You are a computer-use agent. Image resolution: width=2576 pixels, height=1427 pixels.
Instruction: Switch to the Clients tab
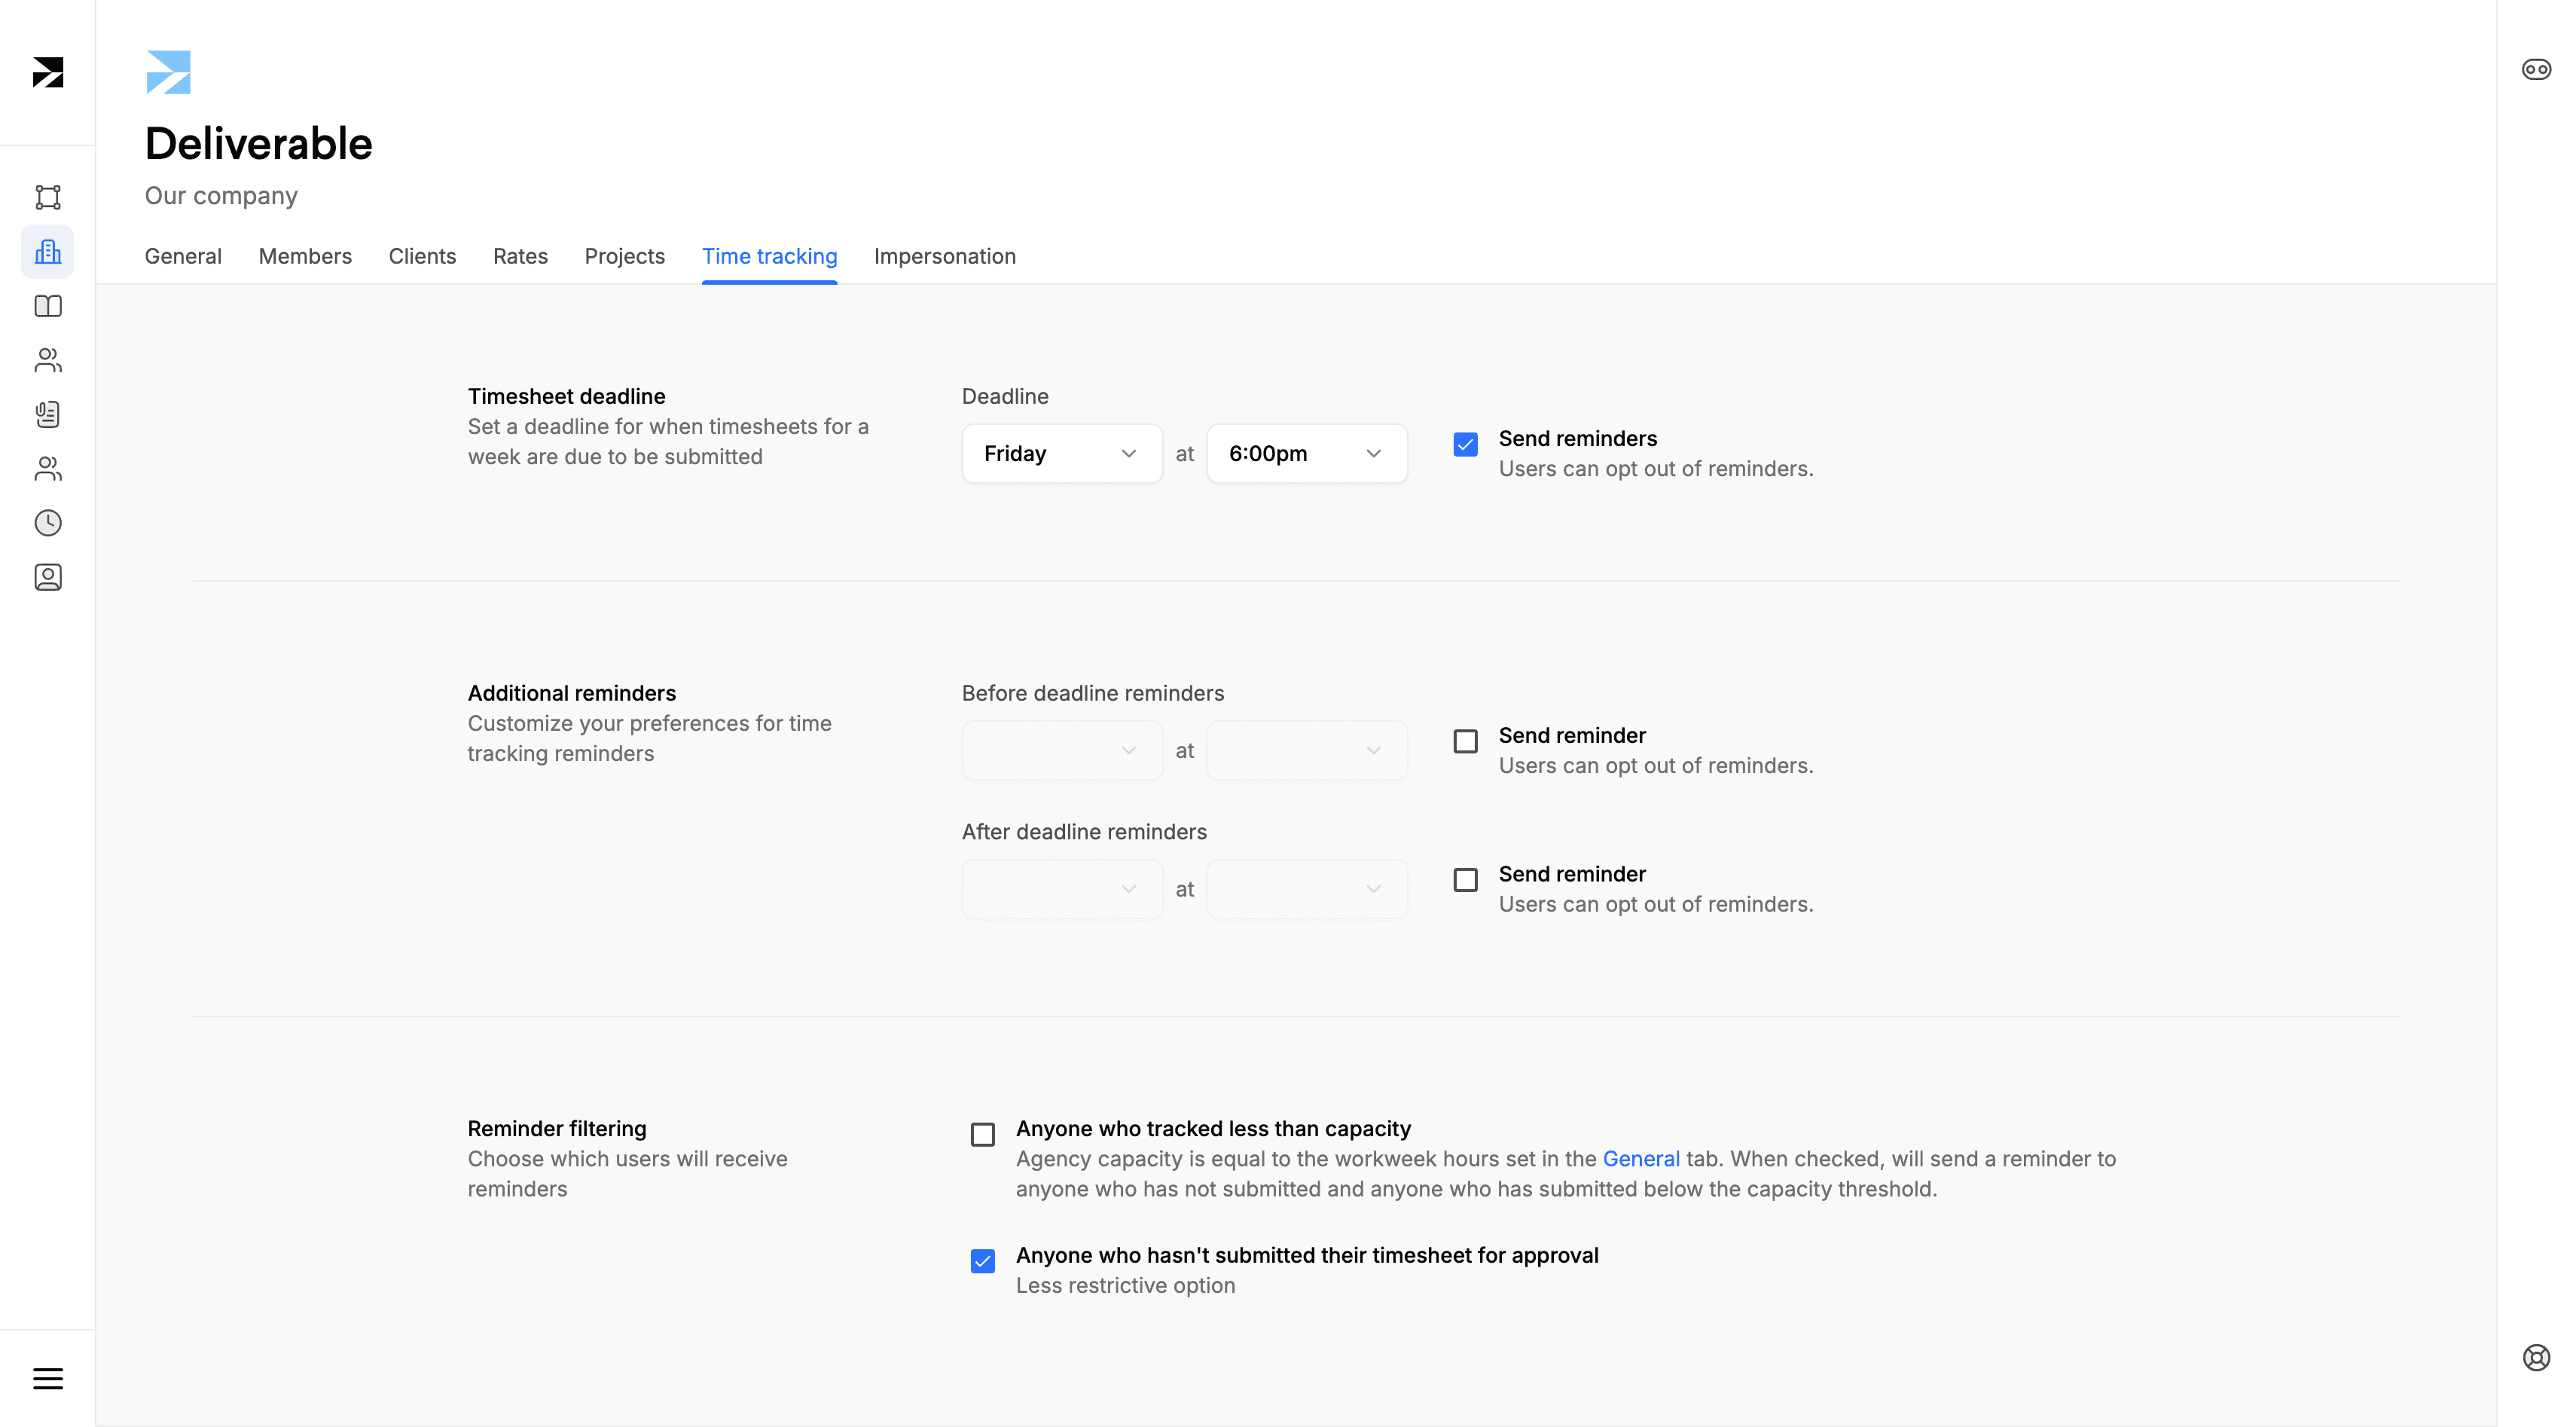tap(422, 256)
